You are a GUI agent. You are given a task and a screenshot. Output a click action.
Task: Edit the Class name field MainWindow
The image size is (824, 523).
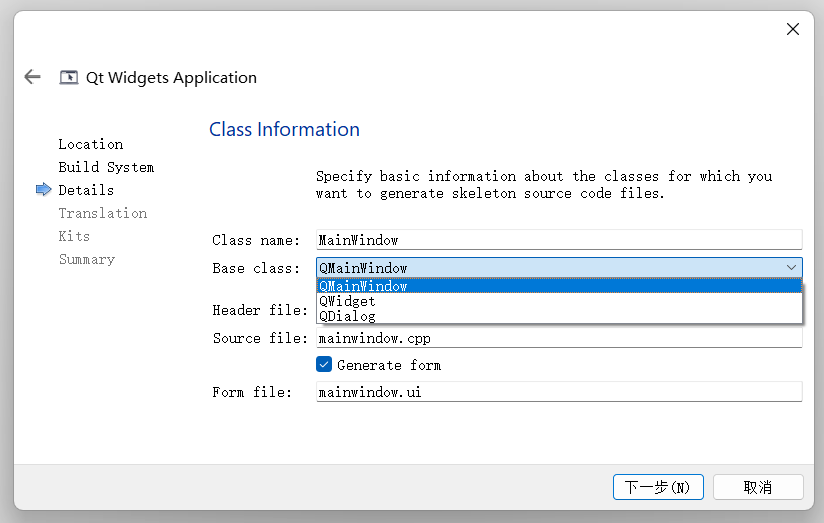[x=559, y=240]
